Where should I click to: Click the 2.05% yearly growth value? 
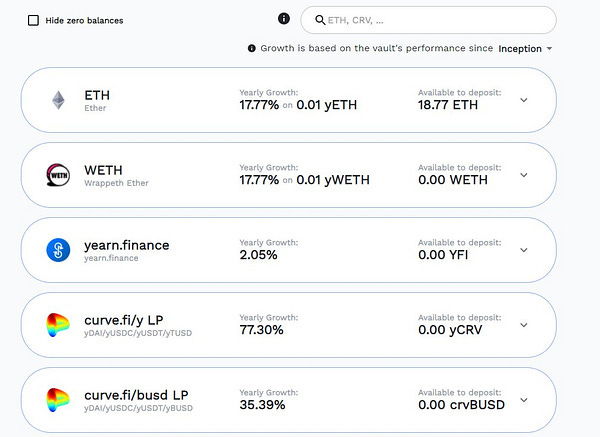(x=258, y=254)
